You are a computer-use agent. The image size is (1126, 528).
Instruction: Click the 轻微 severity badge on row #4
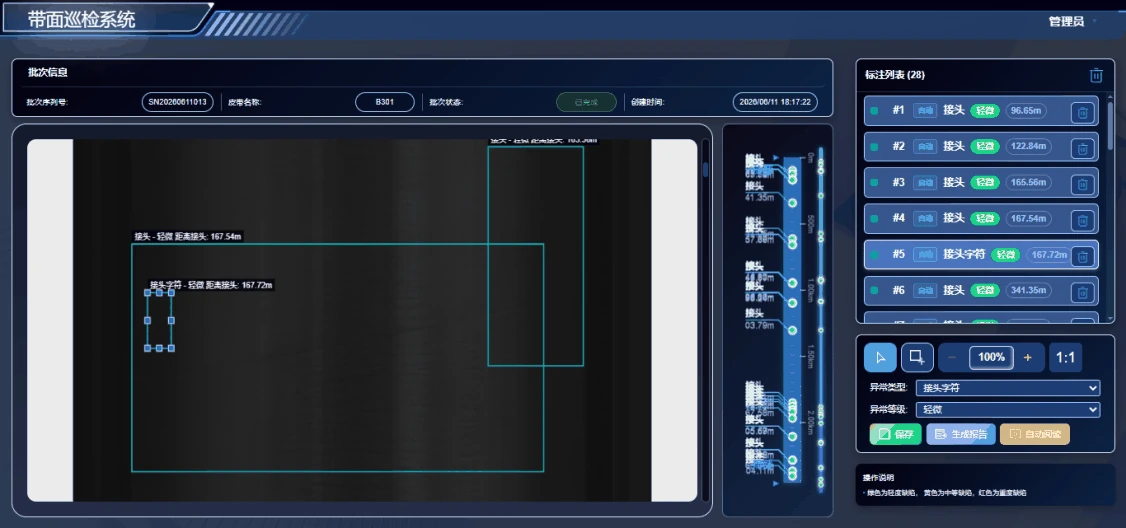[x=985, y=218]
